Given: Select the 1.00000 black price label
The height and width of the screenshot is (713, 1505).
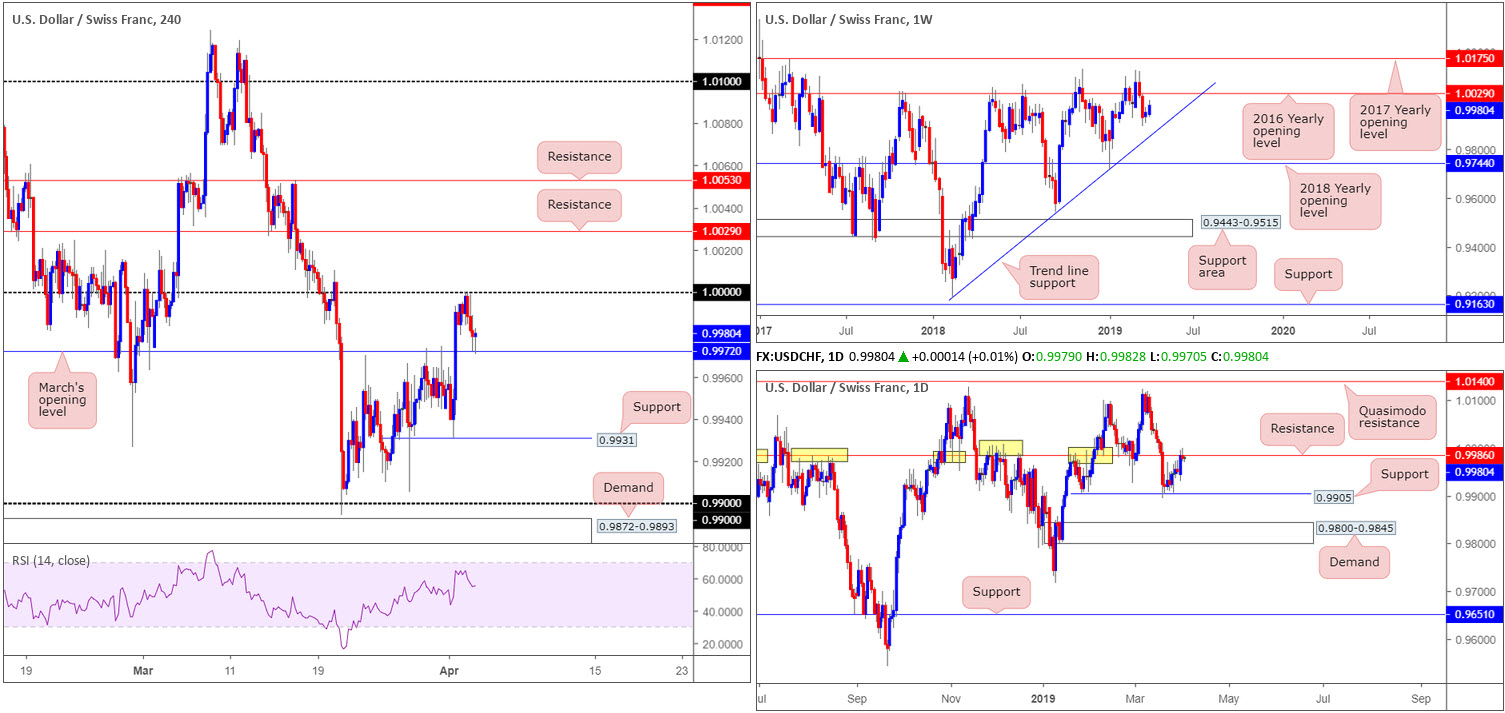Looking at the screenshot, I should pos(721,292).
